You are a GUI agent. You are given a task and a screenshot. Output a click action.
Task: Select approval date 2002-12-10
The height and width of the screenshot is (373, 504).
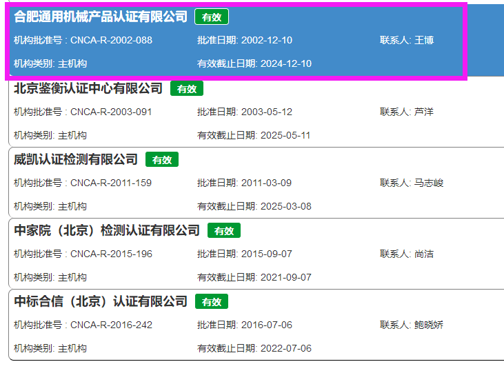(267, 40)
